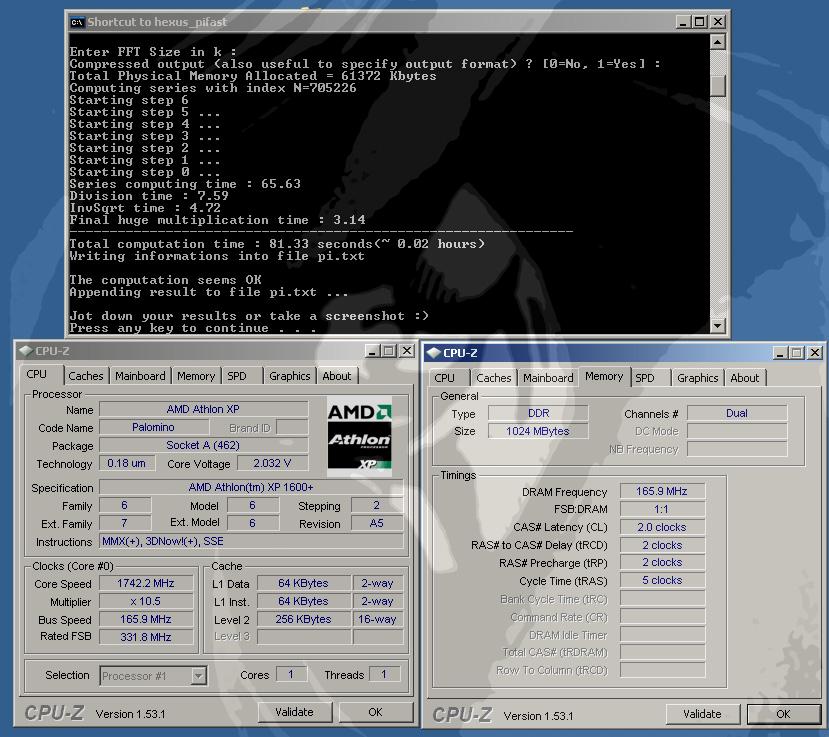Switch to Mainboard tab in left CPU-Z window
Screen dimensions: 829x737
click(x=140, y=376)
